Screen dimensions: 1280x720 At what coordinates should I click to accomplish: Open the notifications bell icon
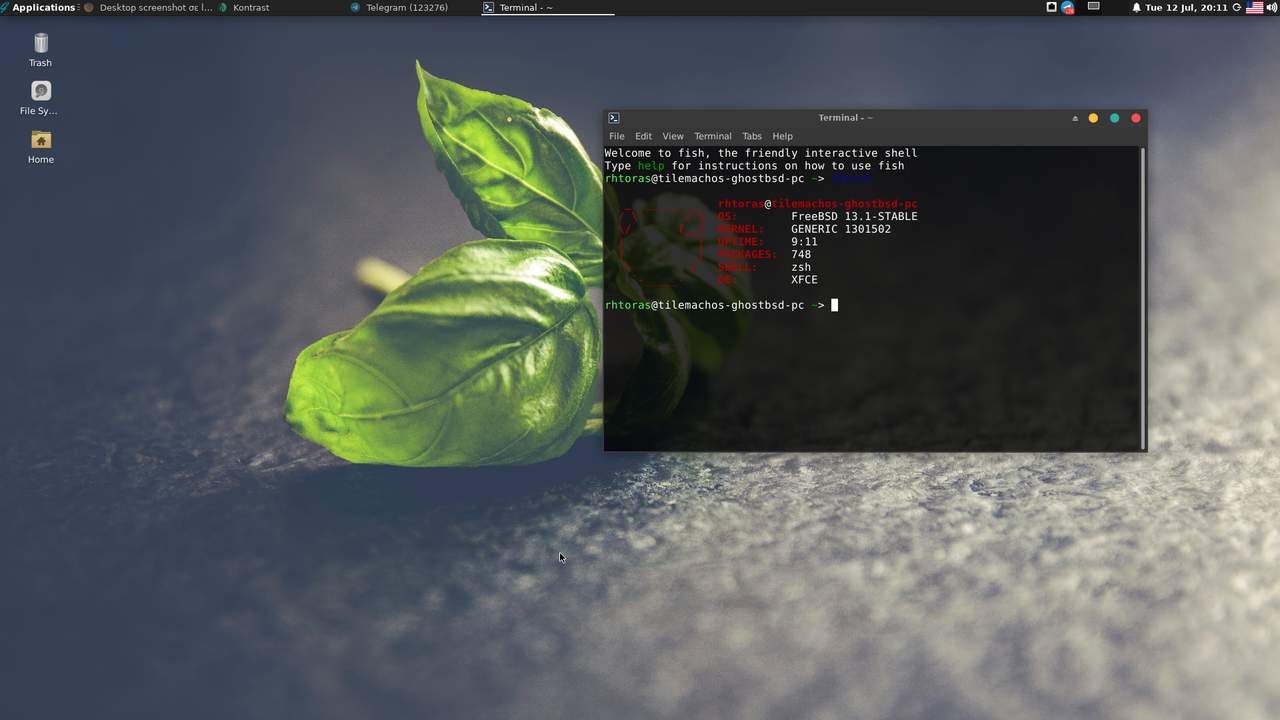tap(1136, 7)
